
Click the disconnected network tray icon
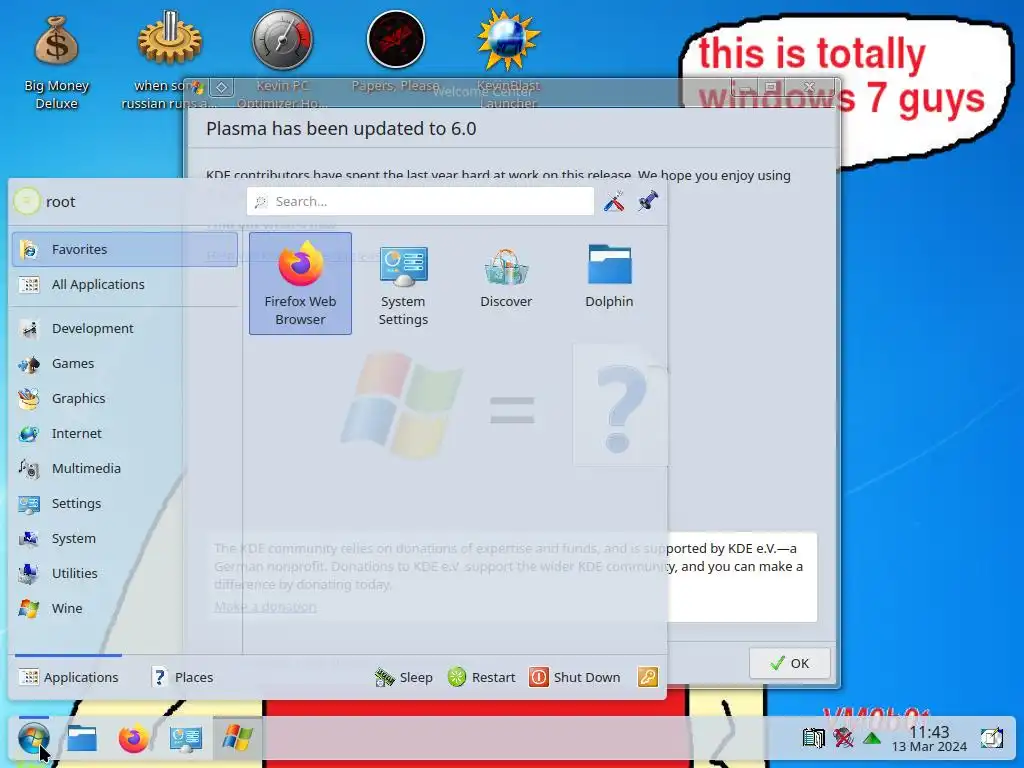click(843, 739)
